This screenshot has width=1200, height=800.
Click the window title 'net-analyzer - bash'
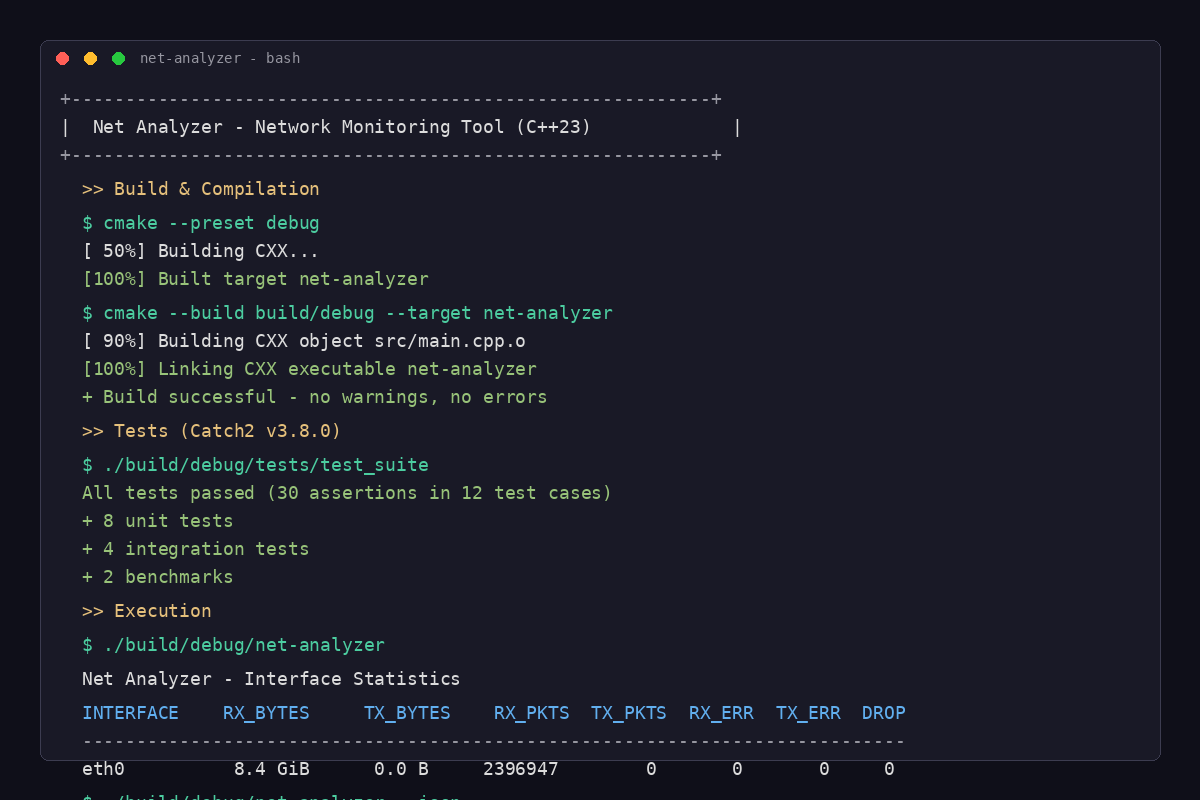[x=220, y=58]
